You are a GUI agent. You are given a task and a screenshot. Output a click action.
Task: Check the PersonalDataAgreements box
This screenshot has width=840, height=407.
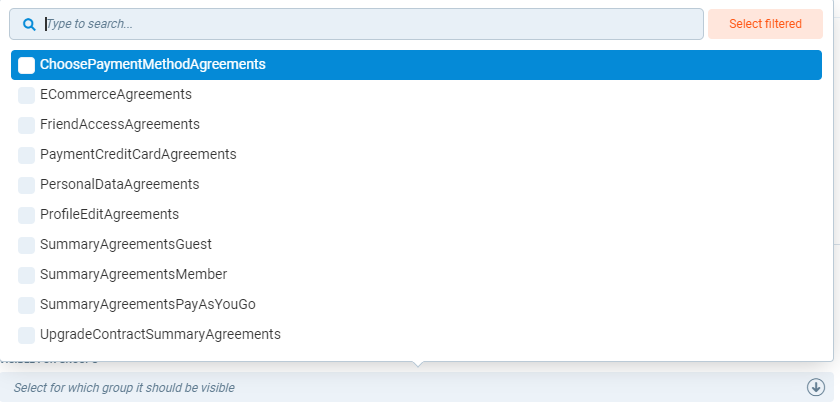pyautogui.click(x=27, y=185)
